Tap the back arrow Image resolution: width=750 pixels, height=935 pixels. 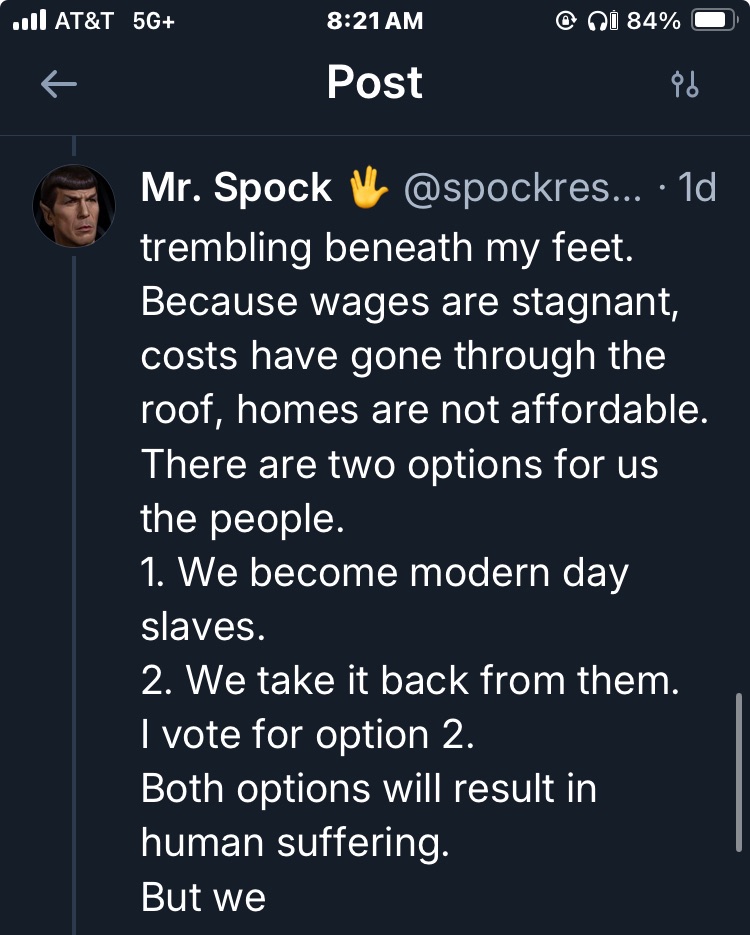[59, 85]
